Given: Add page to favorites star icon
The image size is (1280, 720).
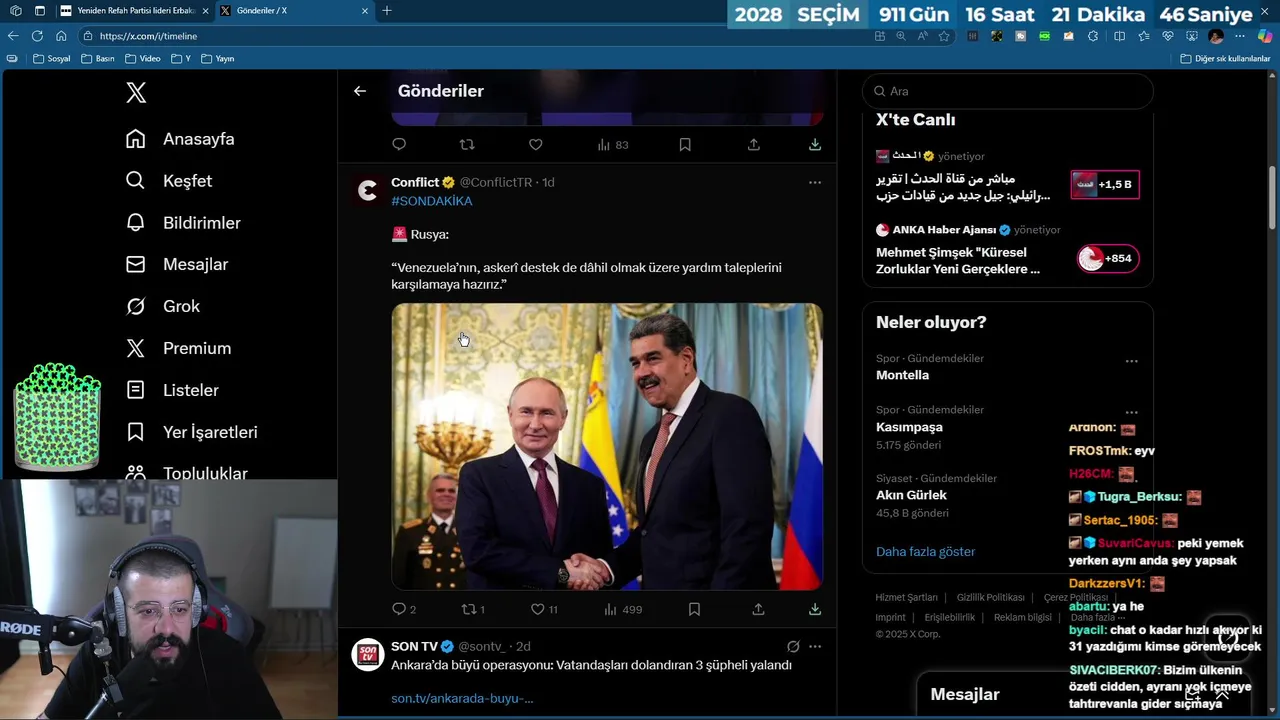Looking at the screenshot, I should pyautogui.click(x=944, y=36).
